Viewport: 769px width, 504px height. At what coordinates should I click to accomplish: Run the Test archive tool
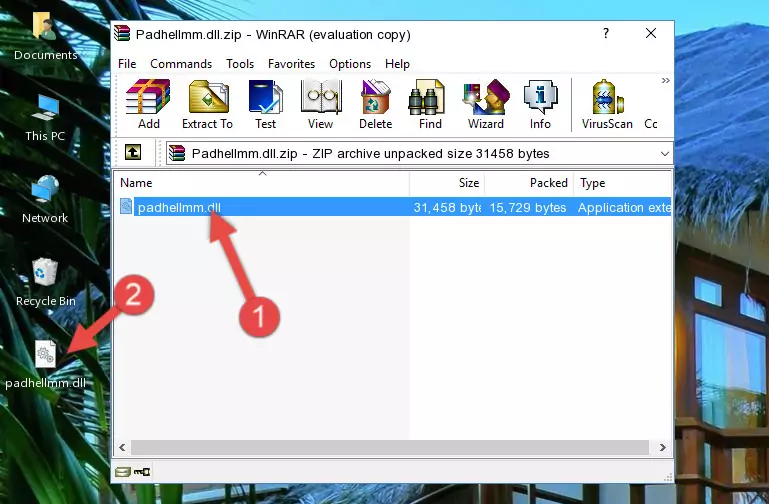pyautogui.click(x=265, y=104)
